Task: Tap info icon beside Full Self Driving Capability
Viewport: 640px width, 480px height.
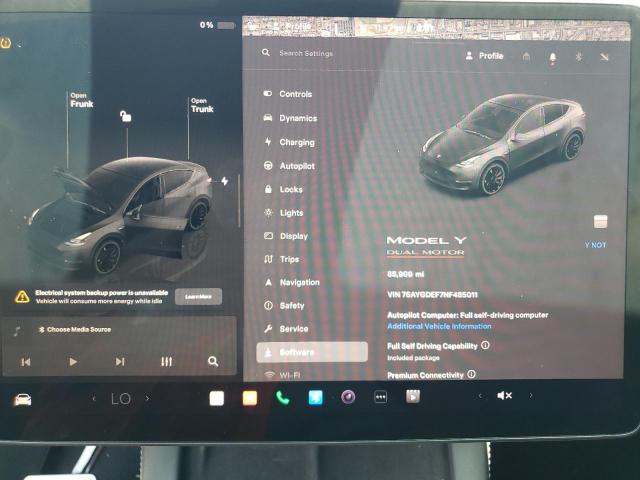Action: click(485, 345)
